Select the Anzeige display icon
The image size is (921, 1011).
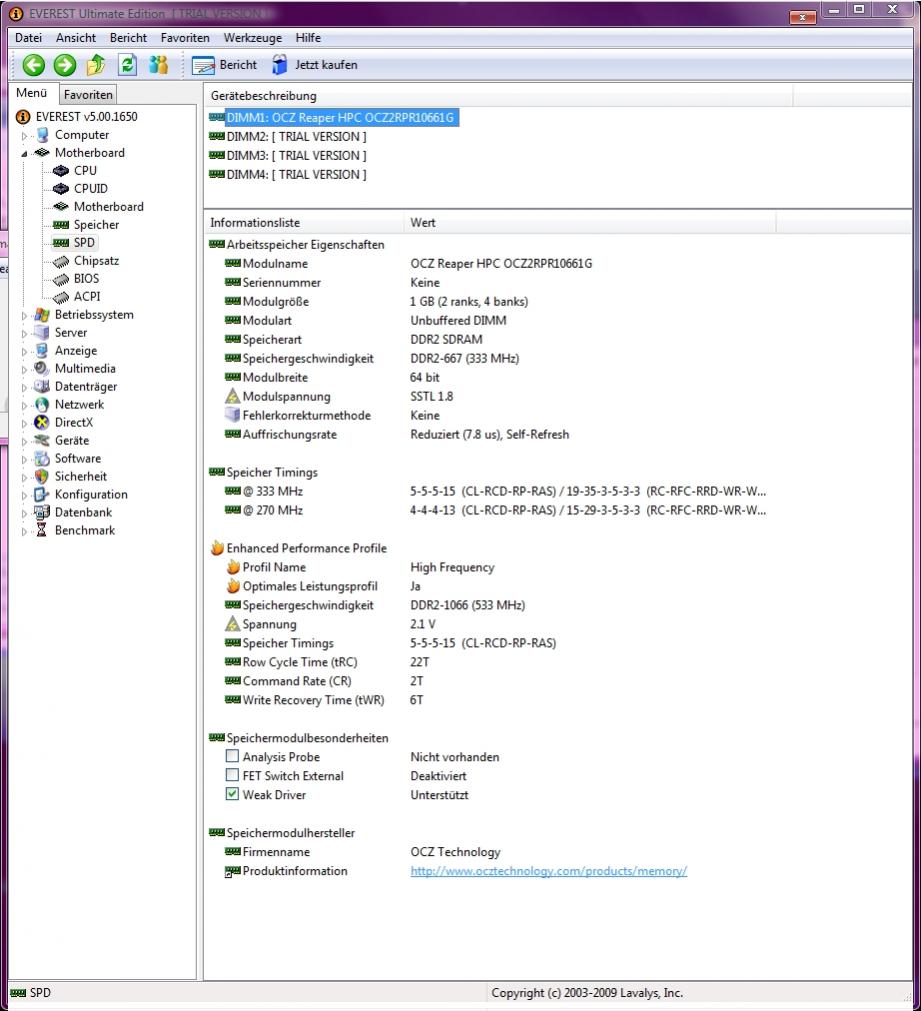(x=42, y=351)
